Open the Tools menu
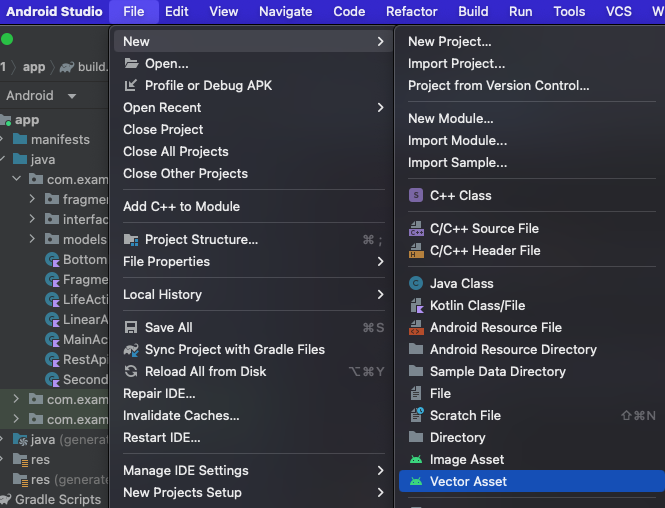Viewport: 665px width, 508px height. (x=569, y=11)
